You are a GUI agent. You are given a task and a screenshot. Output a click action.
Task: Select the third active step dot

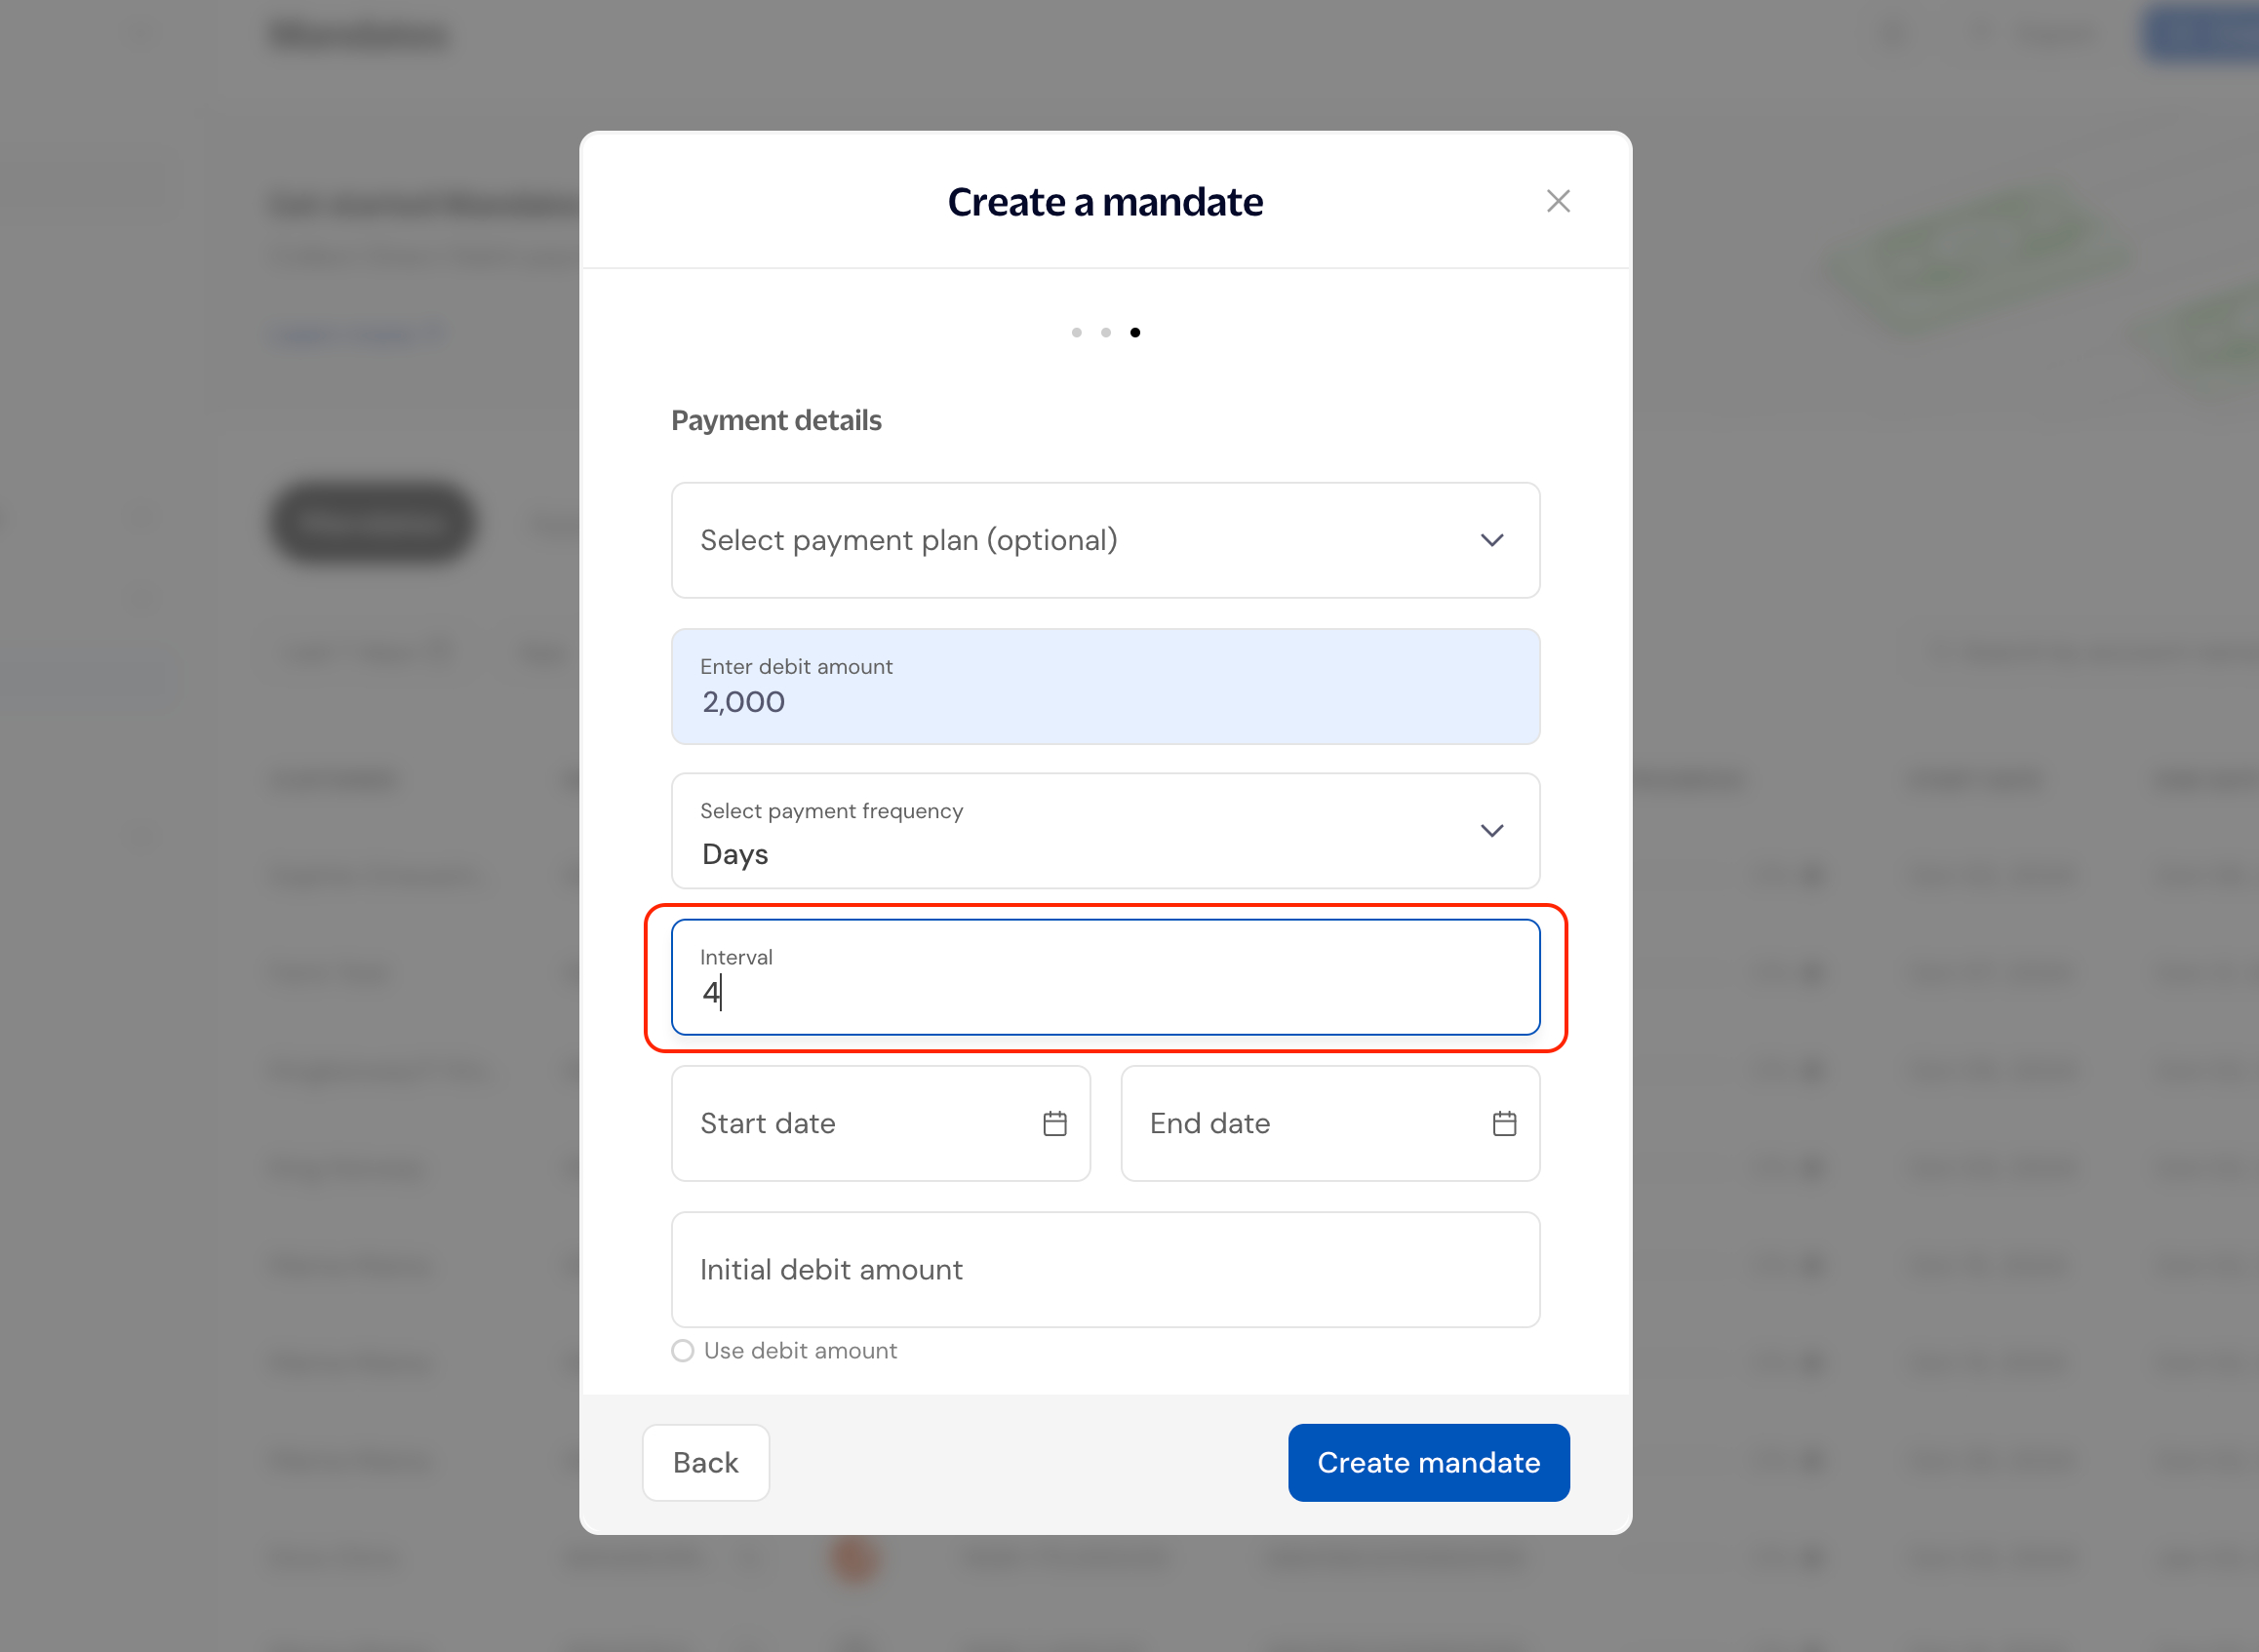pos(1134,332)
